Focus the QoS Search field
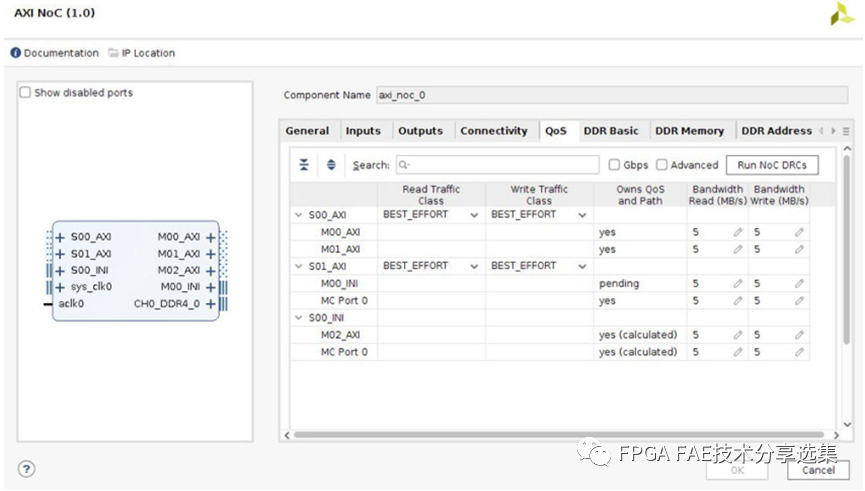The height and width of the screenshot is (491, 865). (497, 165)
